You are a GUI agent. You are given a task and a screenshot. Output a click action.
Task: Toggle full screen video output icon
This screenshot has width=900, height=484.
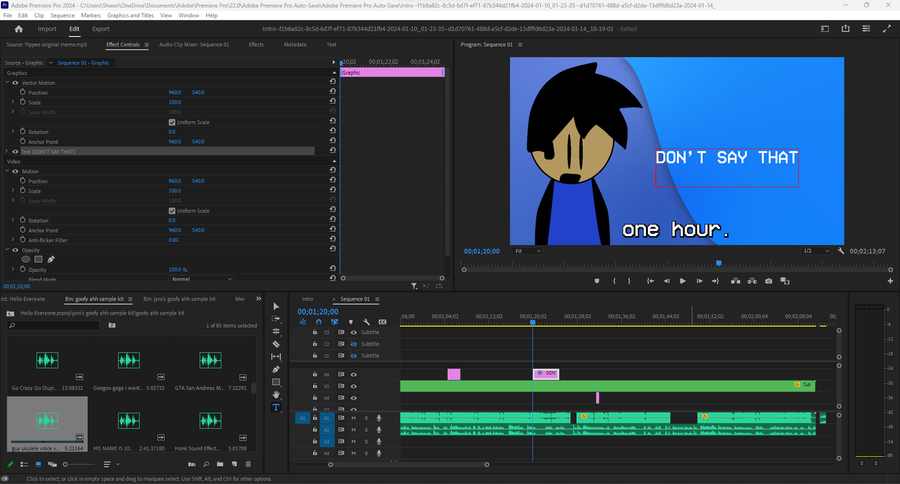point(887,29)
